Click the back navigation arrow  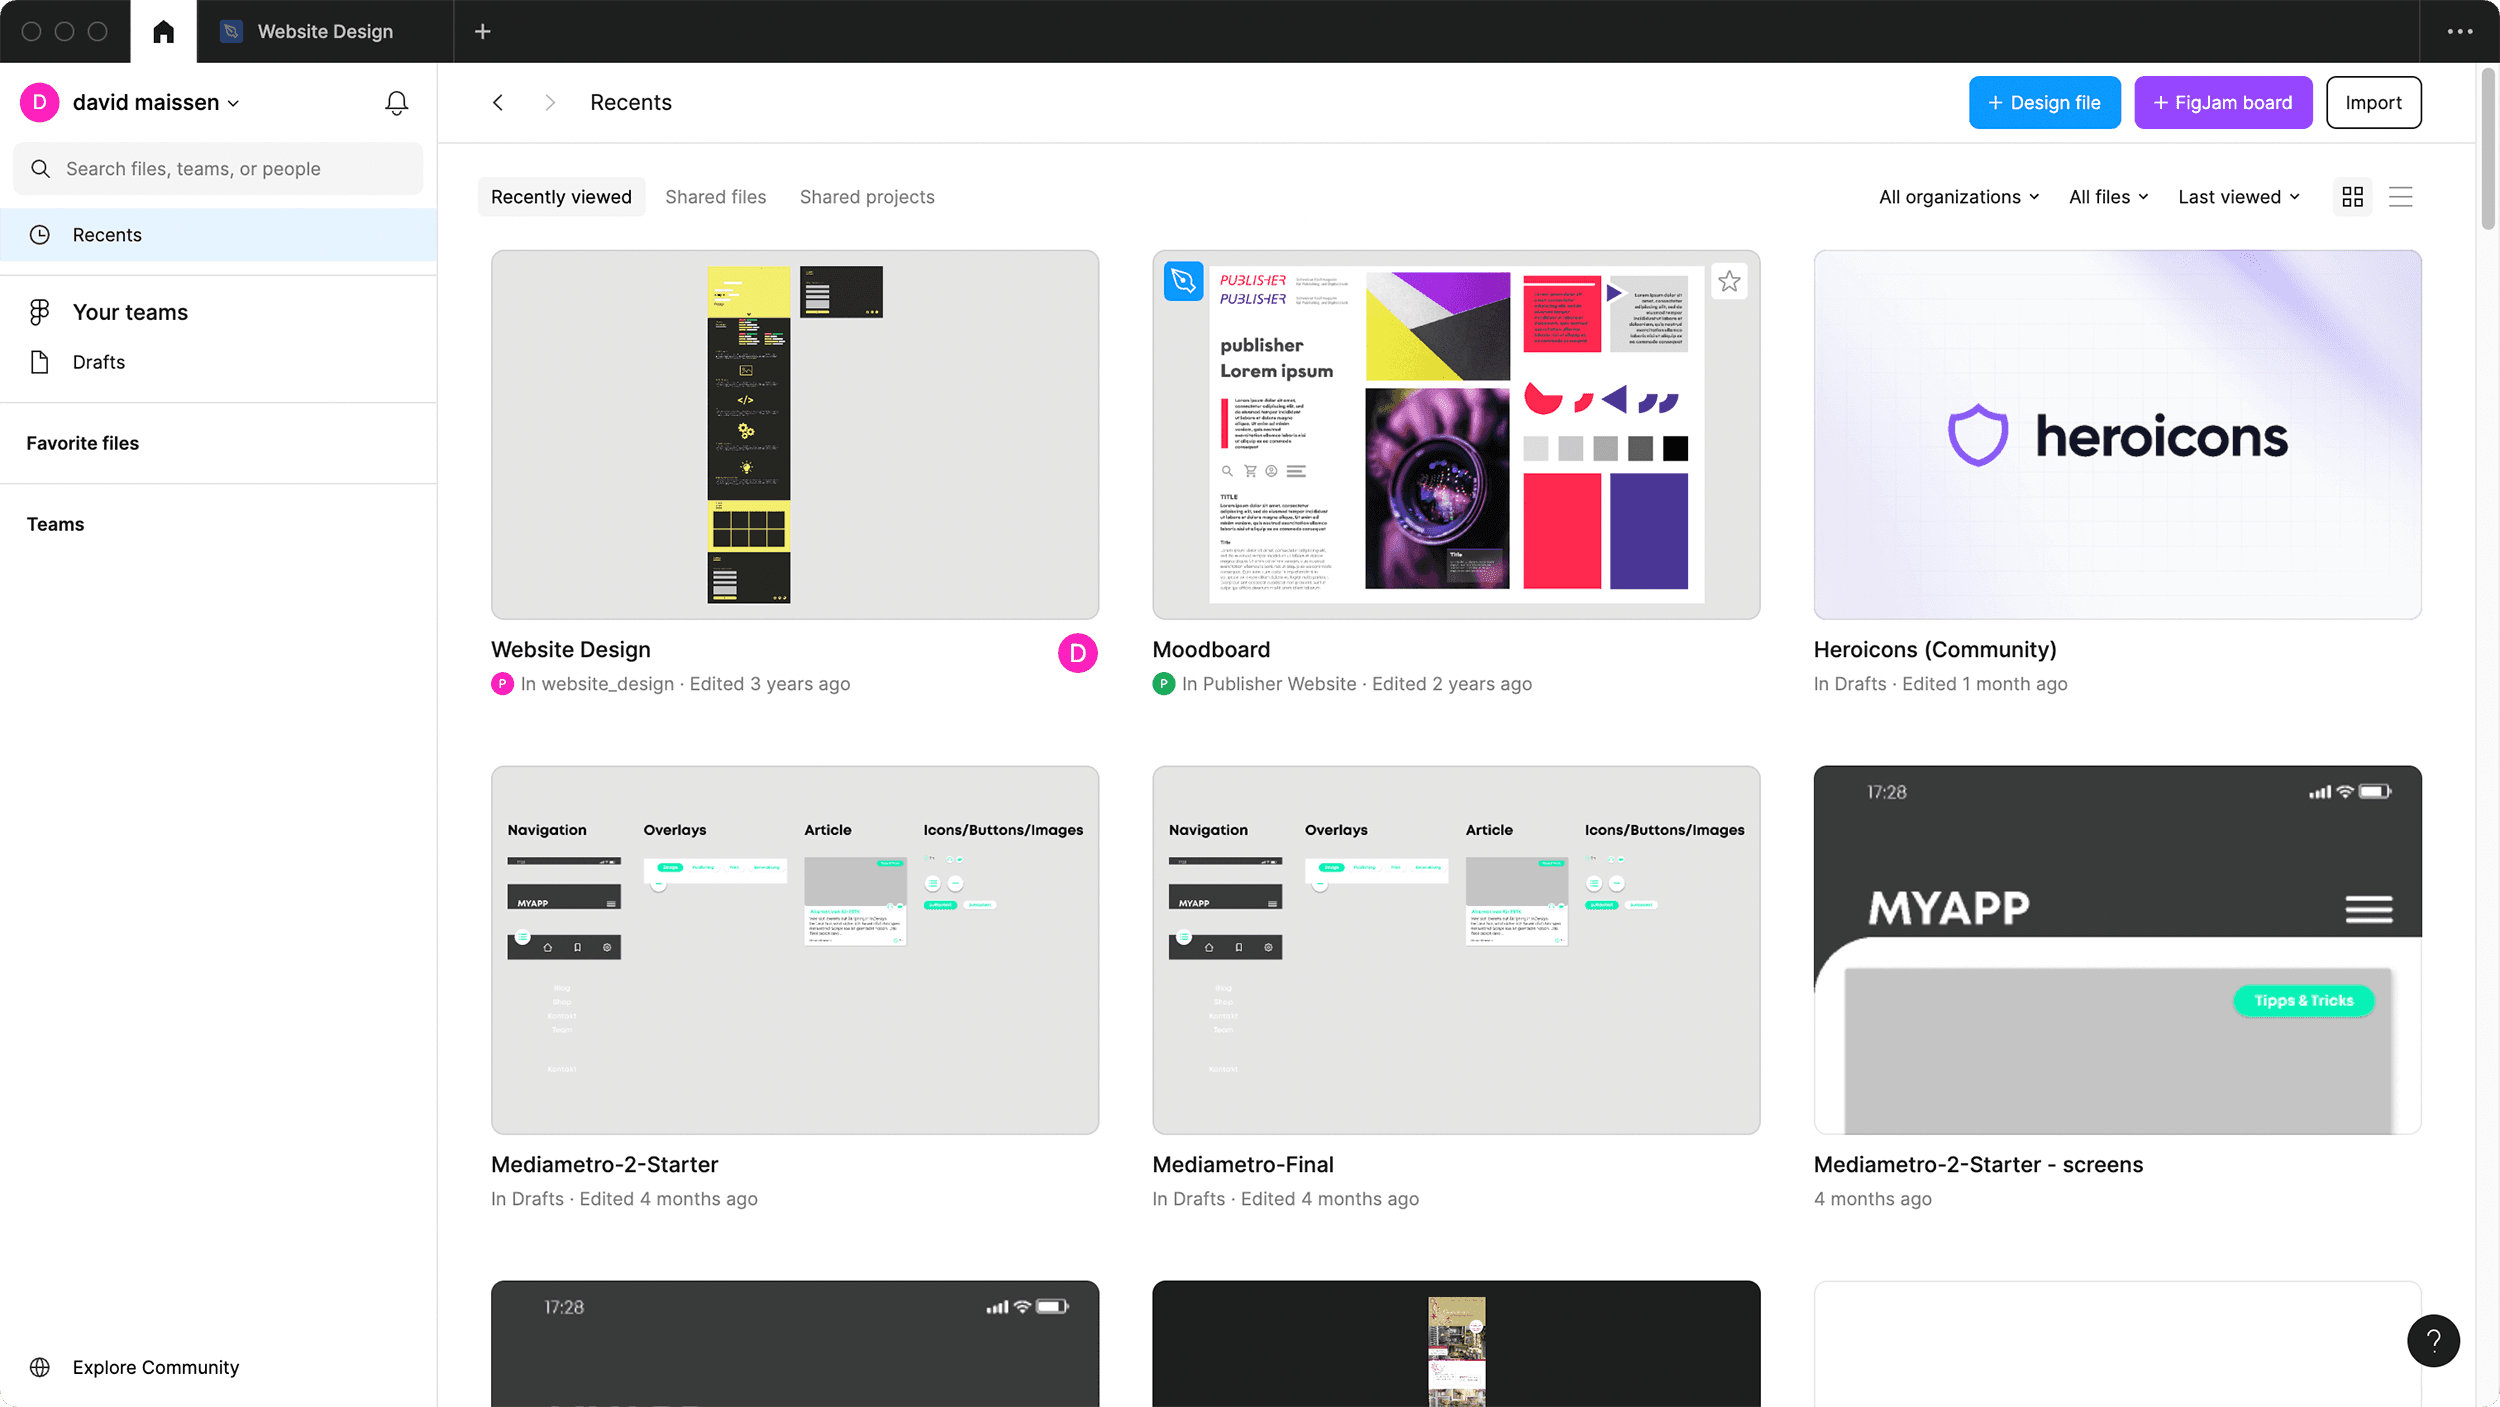498,103
